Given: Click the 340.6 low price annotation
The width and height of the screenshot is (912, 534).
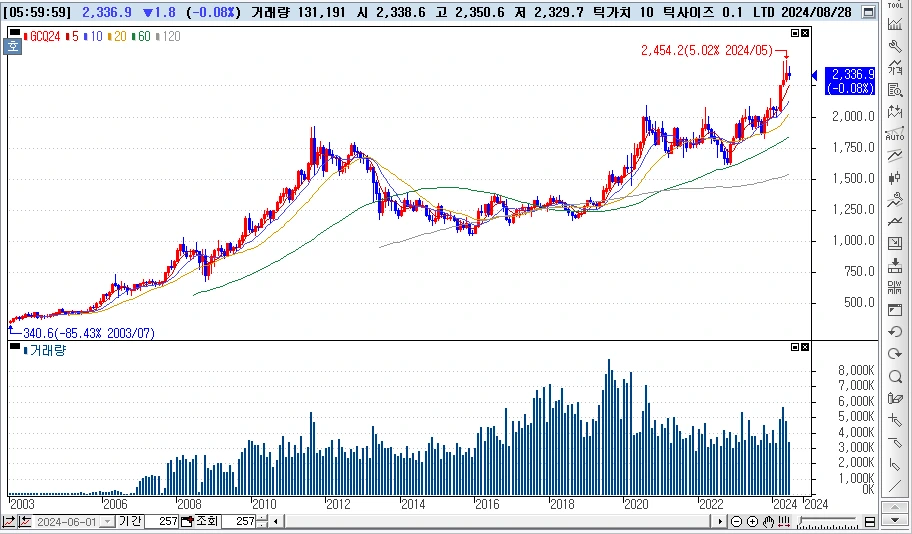Looking at the screenshot, I should pyautogui.click(x=88, y=333).
